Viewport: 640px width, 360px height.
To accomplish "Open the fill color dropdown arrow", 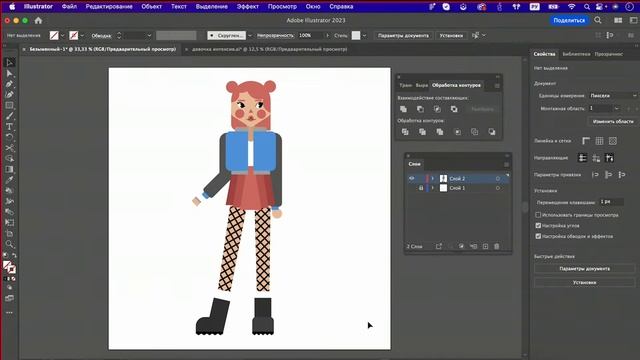I will tap(62, 36).
